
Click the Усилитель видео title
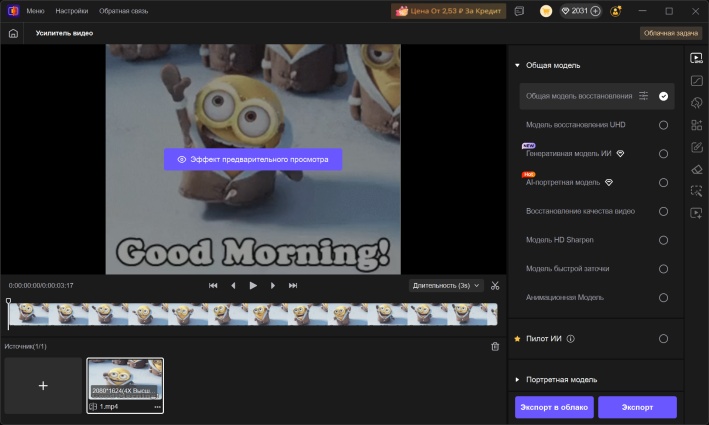click(64, 33)
